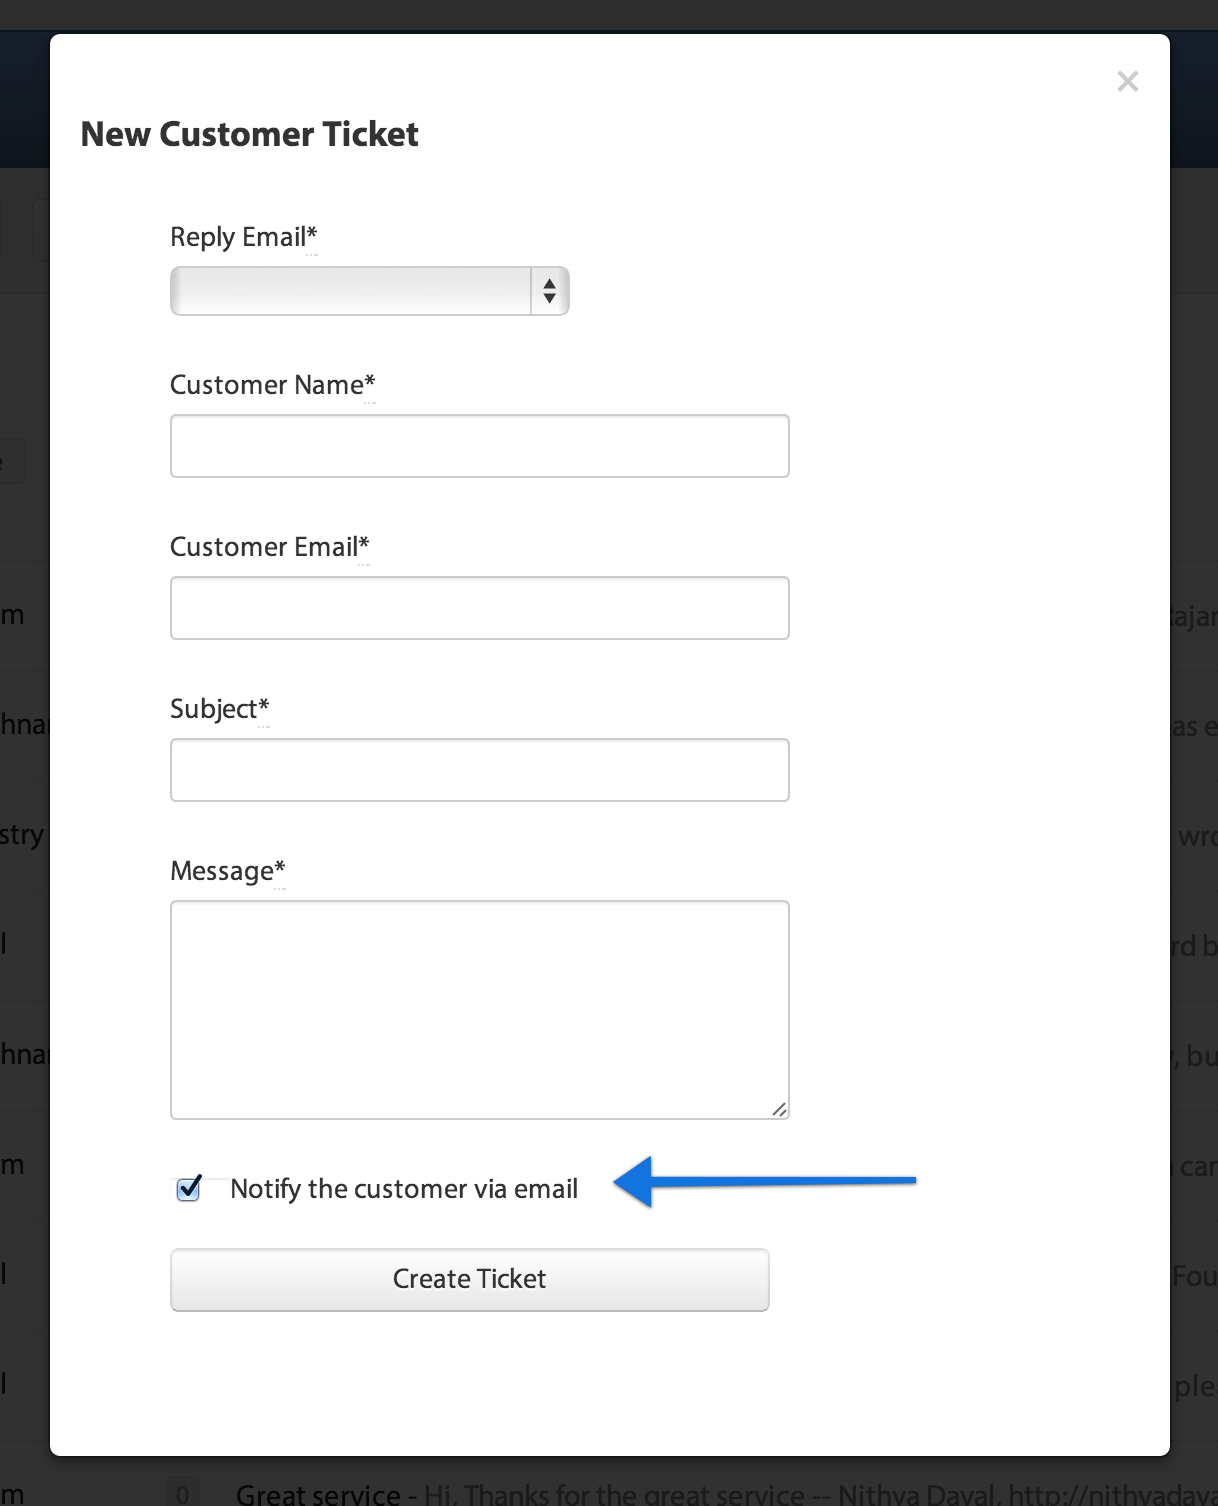1218x1506 pixels.
Task: Click the New Customer Ticket heading
Action: click(249, 134)
